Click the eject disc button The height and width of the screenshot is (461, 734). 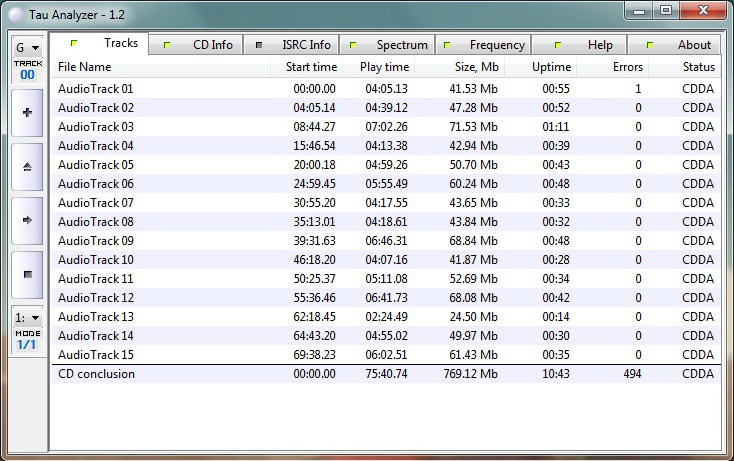(28, 167)
